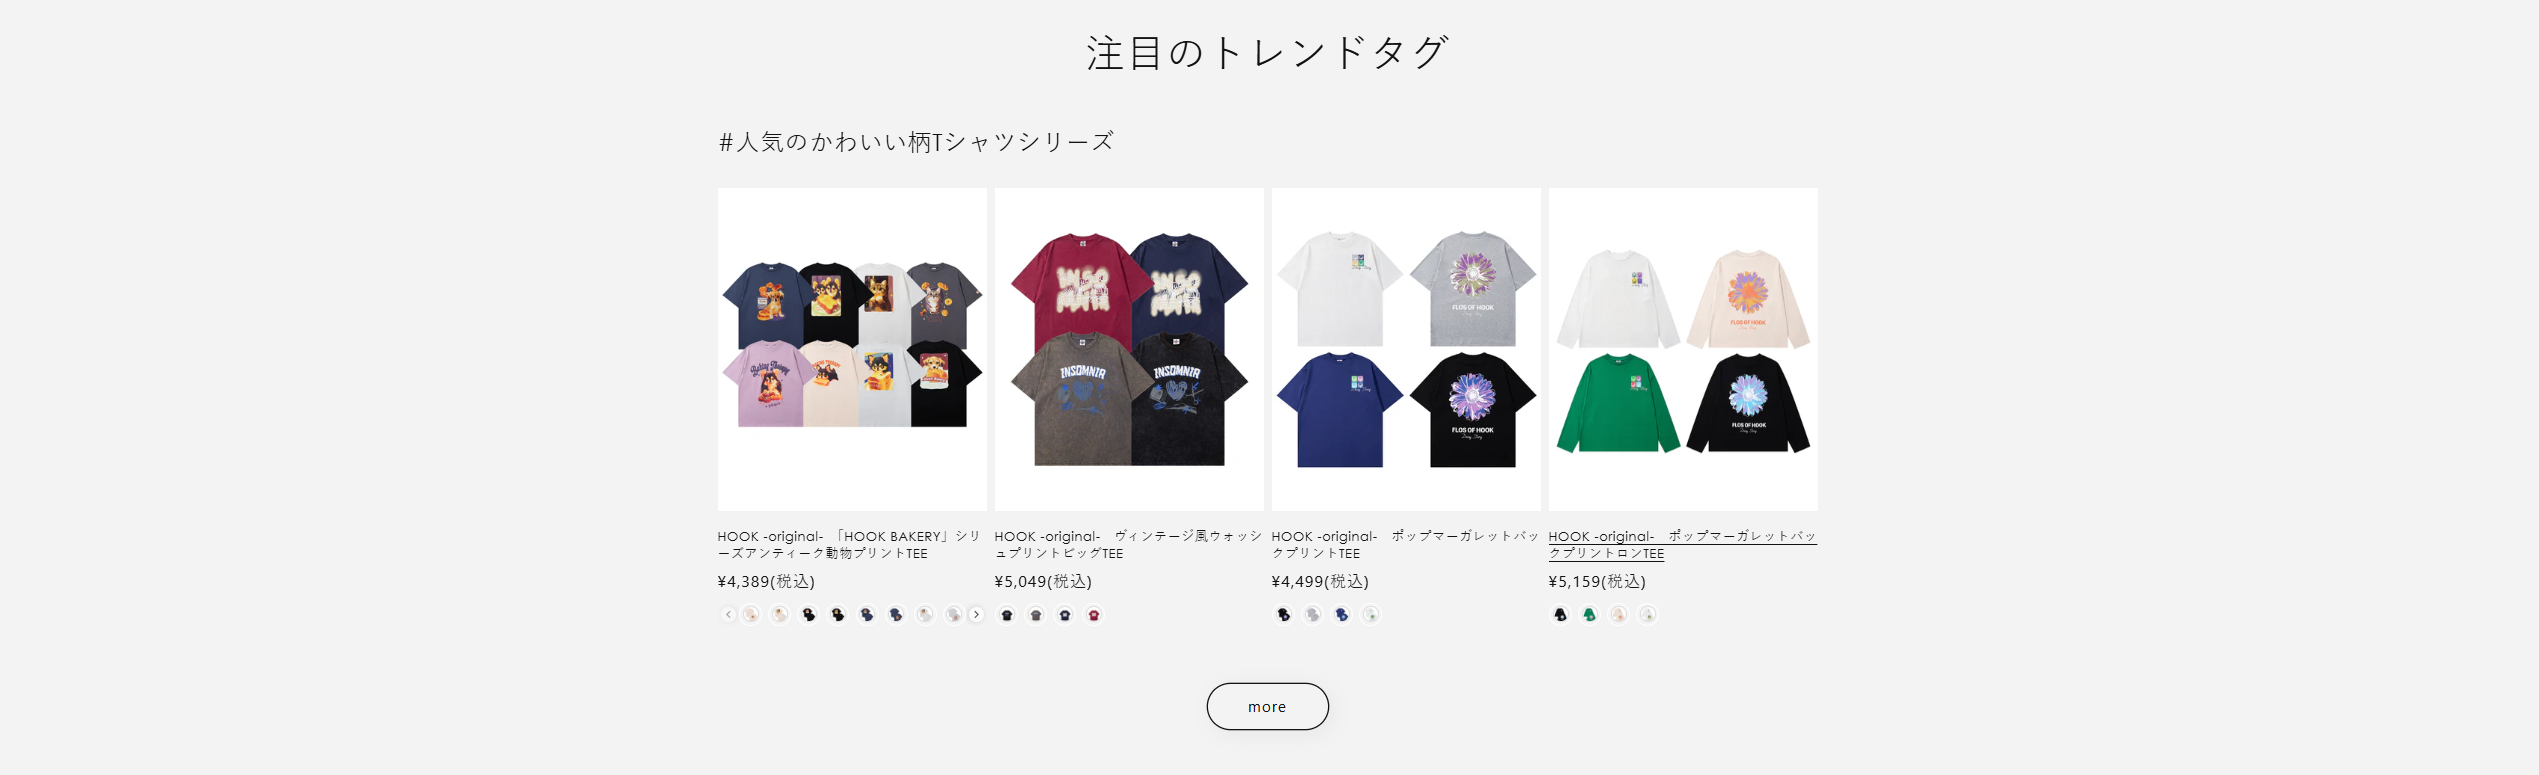
Task: Choose the beige long-sleeve tee color variant
Action: point(1618,615)
